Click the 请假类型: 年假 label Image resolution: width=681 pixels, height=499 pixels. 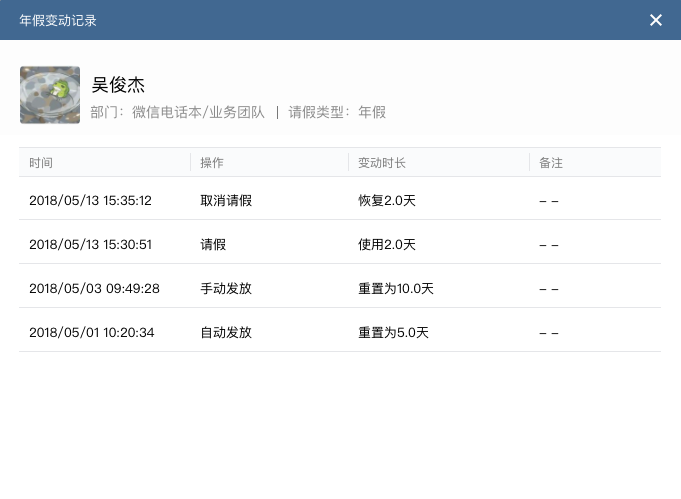[x=337, y=112]
